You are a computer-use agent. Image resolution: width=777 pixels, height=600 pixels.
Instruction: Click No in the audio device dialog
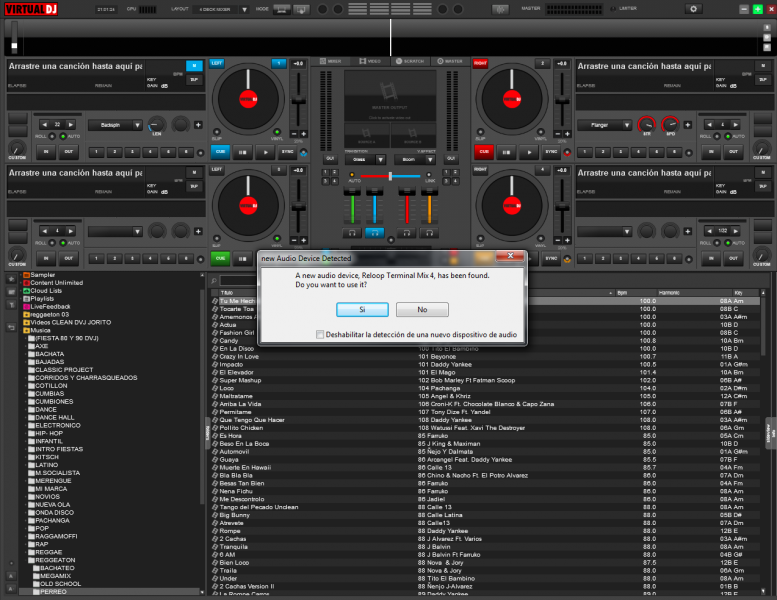[422, 309]
